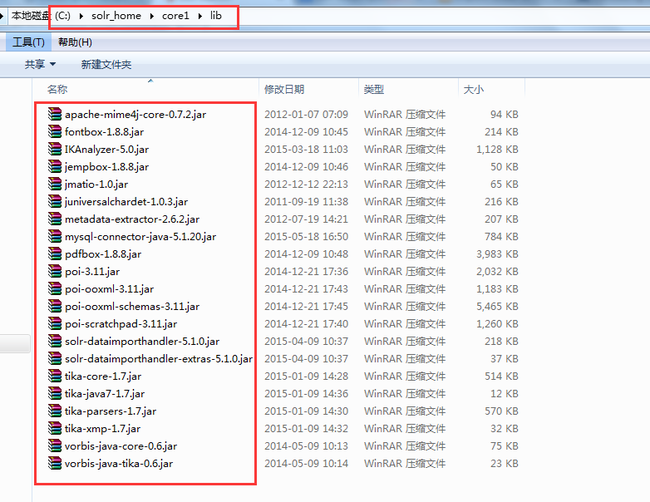
Task: Click the fontbox-1.8.8.jar archive icon
Action: coord(55,131)
